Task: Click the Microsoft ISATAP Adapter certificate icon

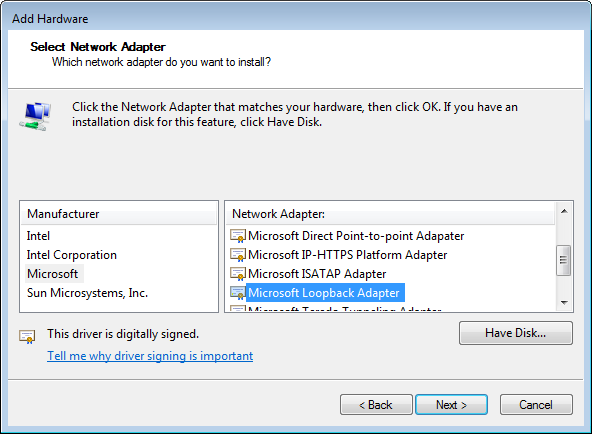Action: [238, 274]
